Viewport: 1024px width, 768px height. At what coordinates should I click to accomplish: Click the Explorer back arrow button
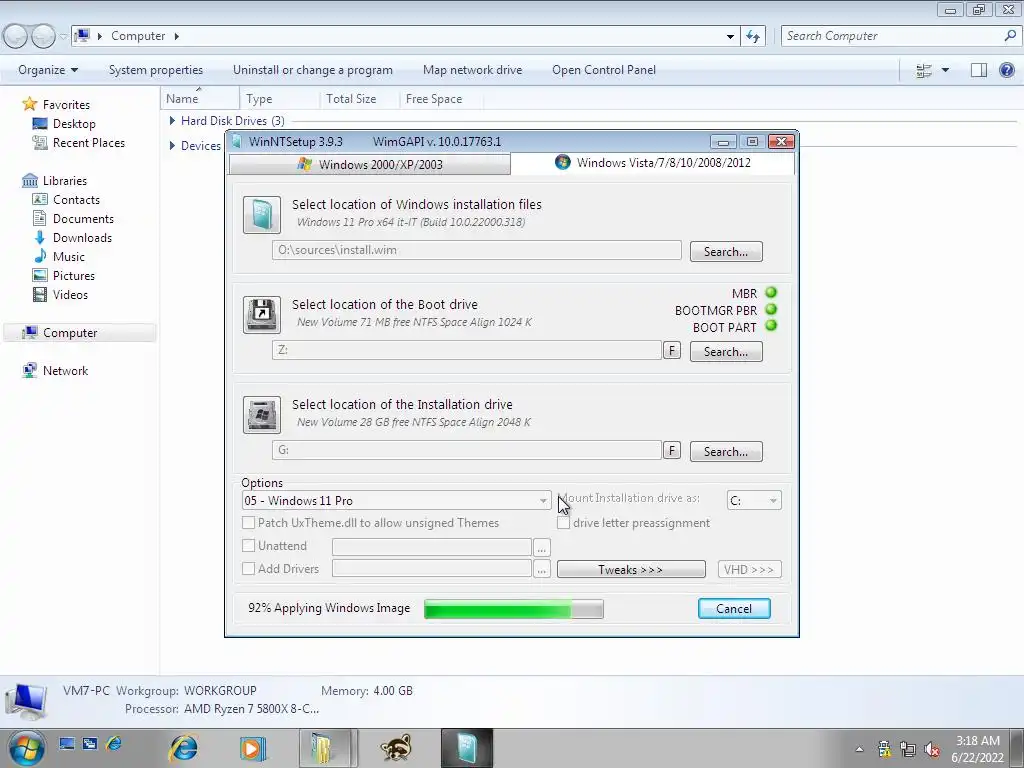coord(16,36)
